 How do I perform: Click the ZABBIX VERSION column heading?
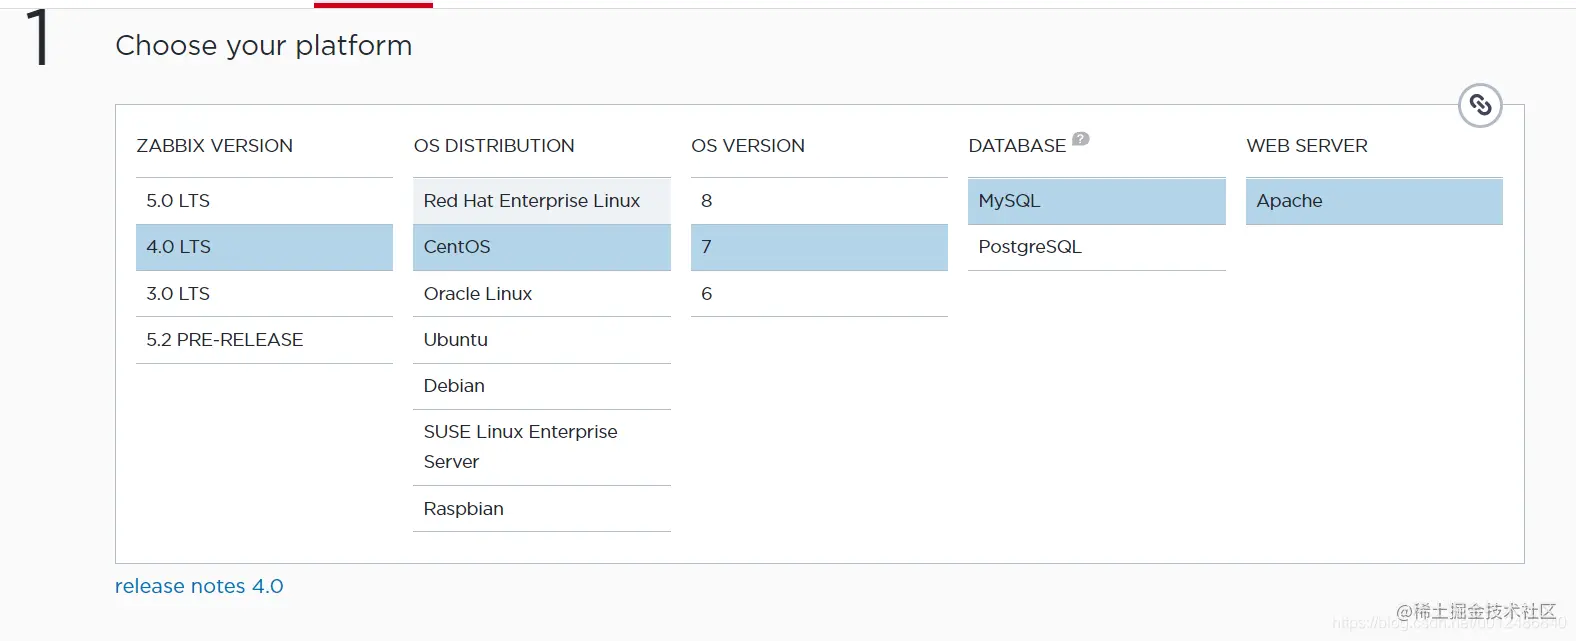coord(215,146)
